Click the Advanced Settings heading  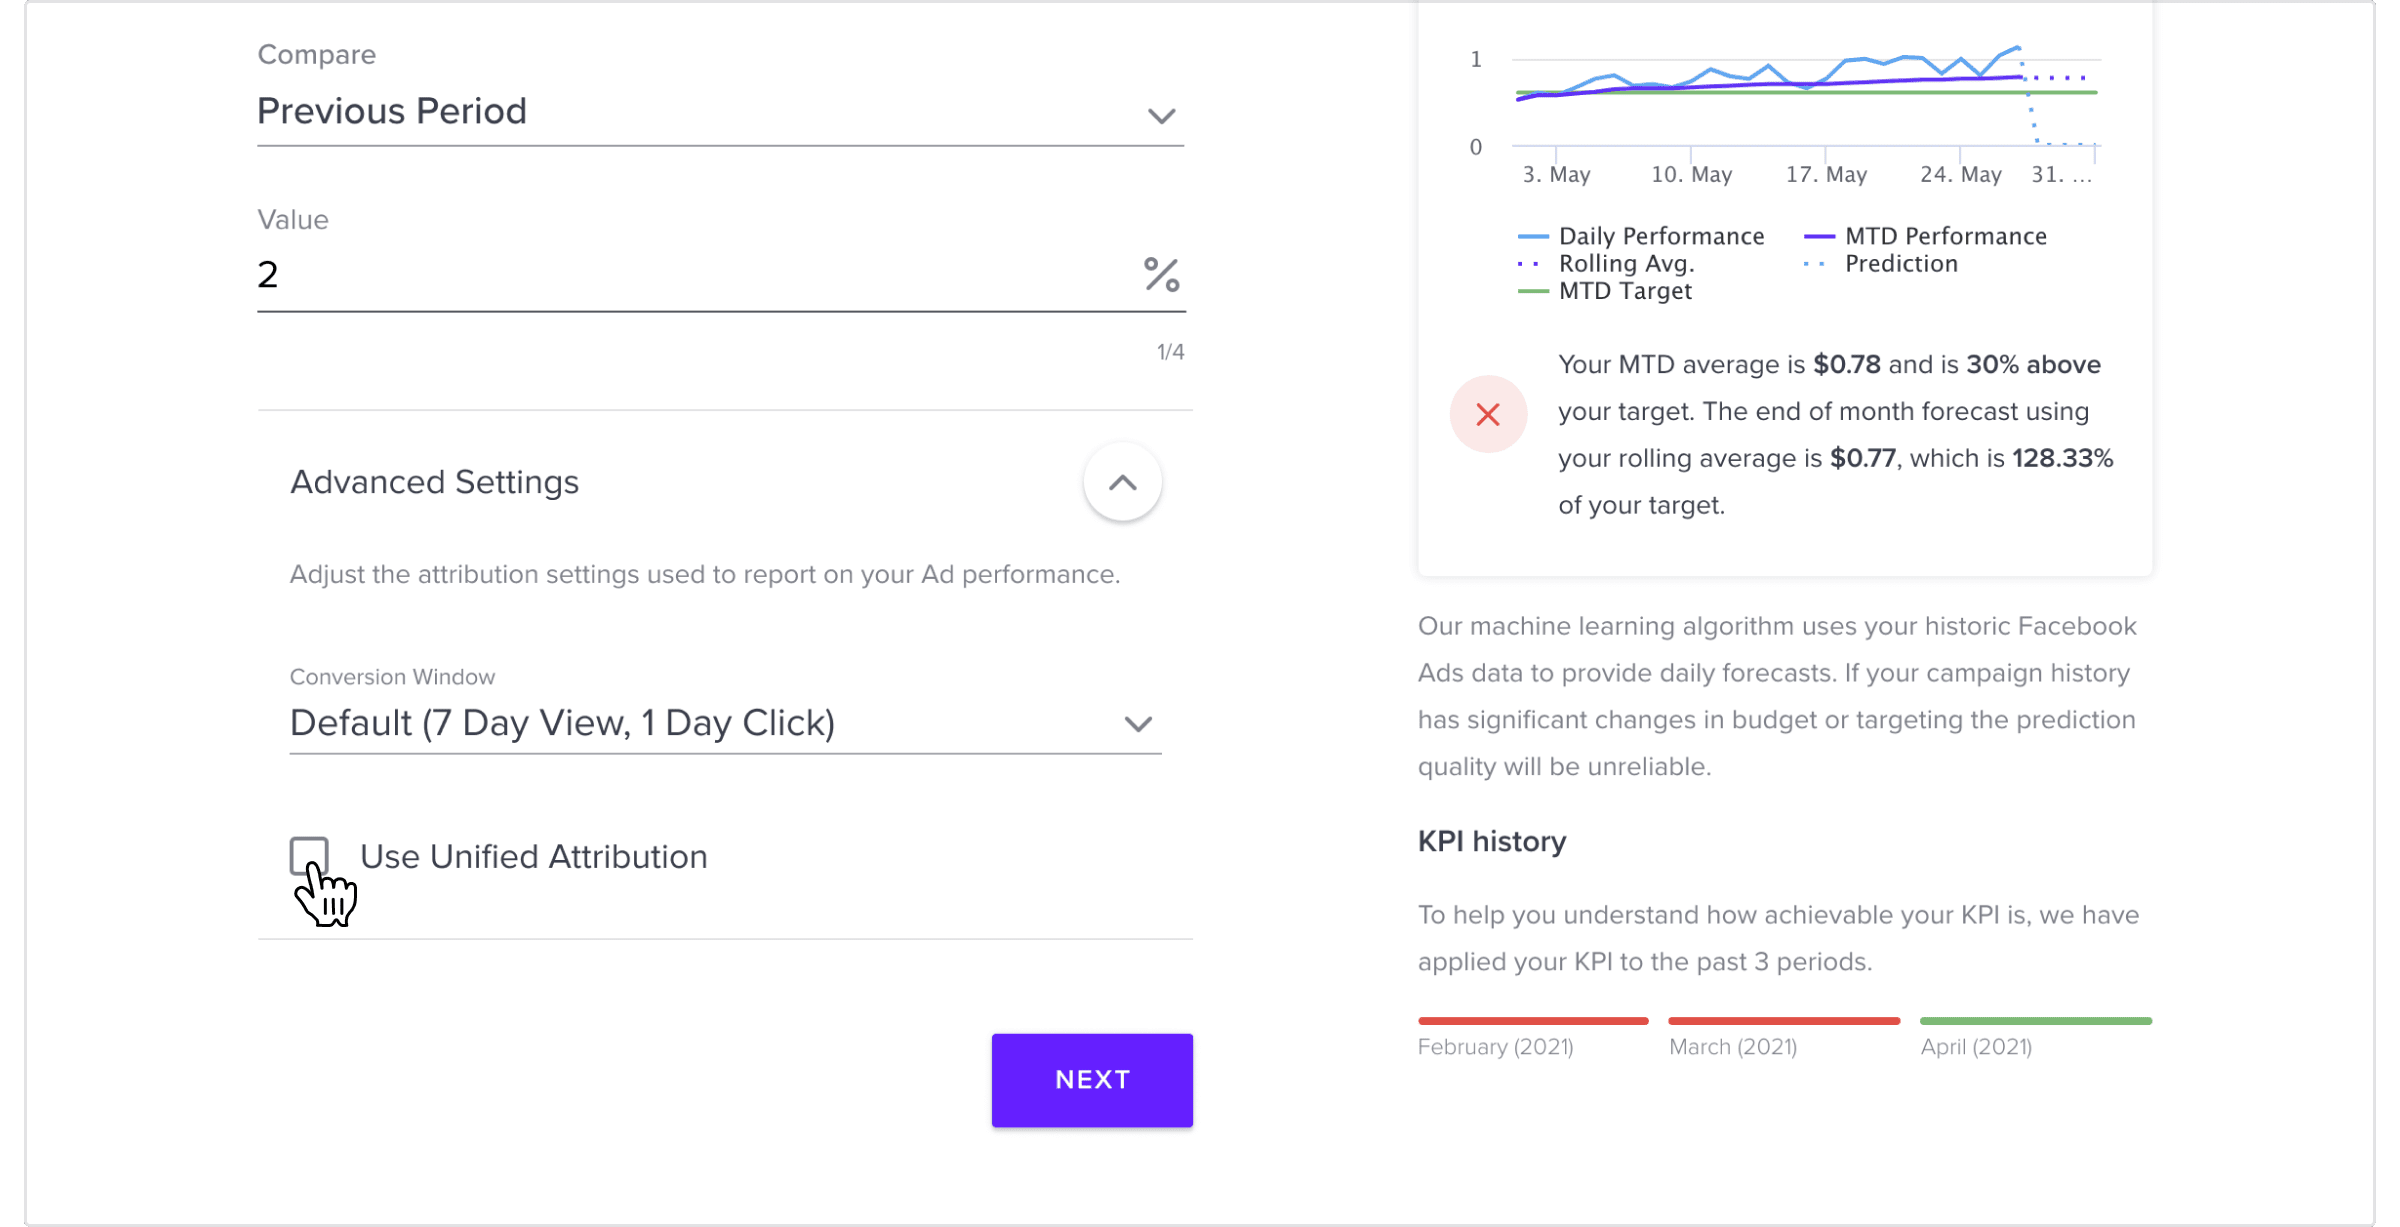coord(434,482)
